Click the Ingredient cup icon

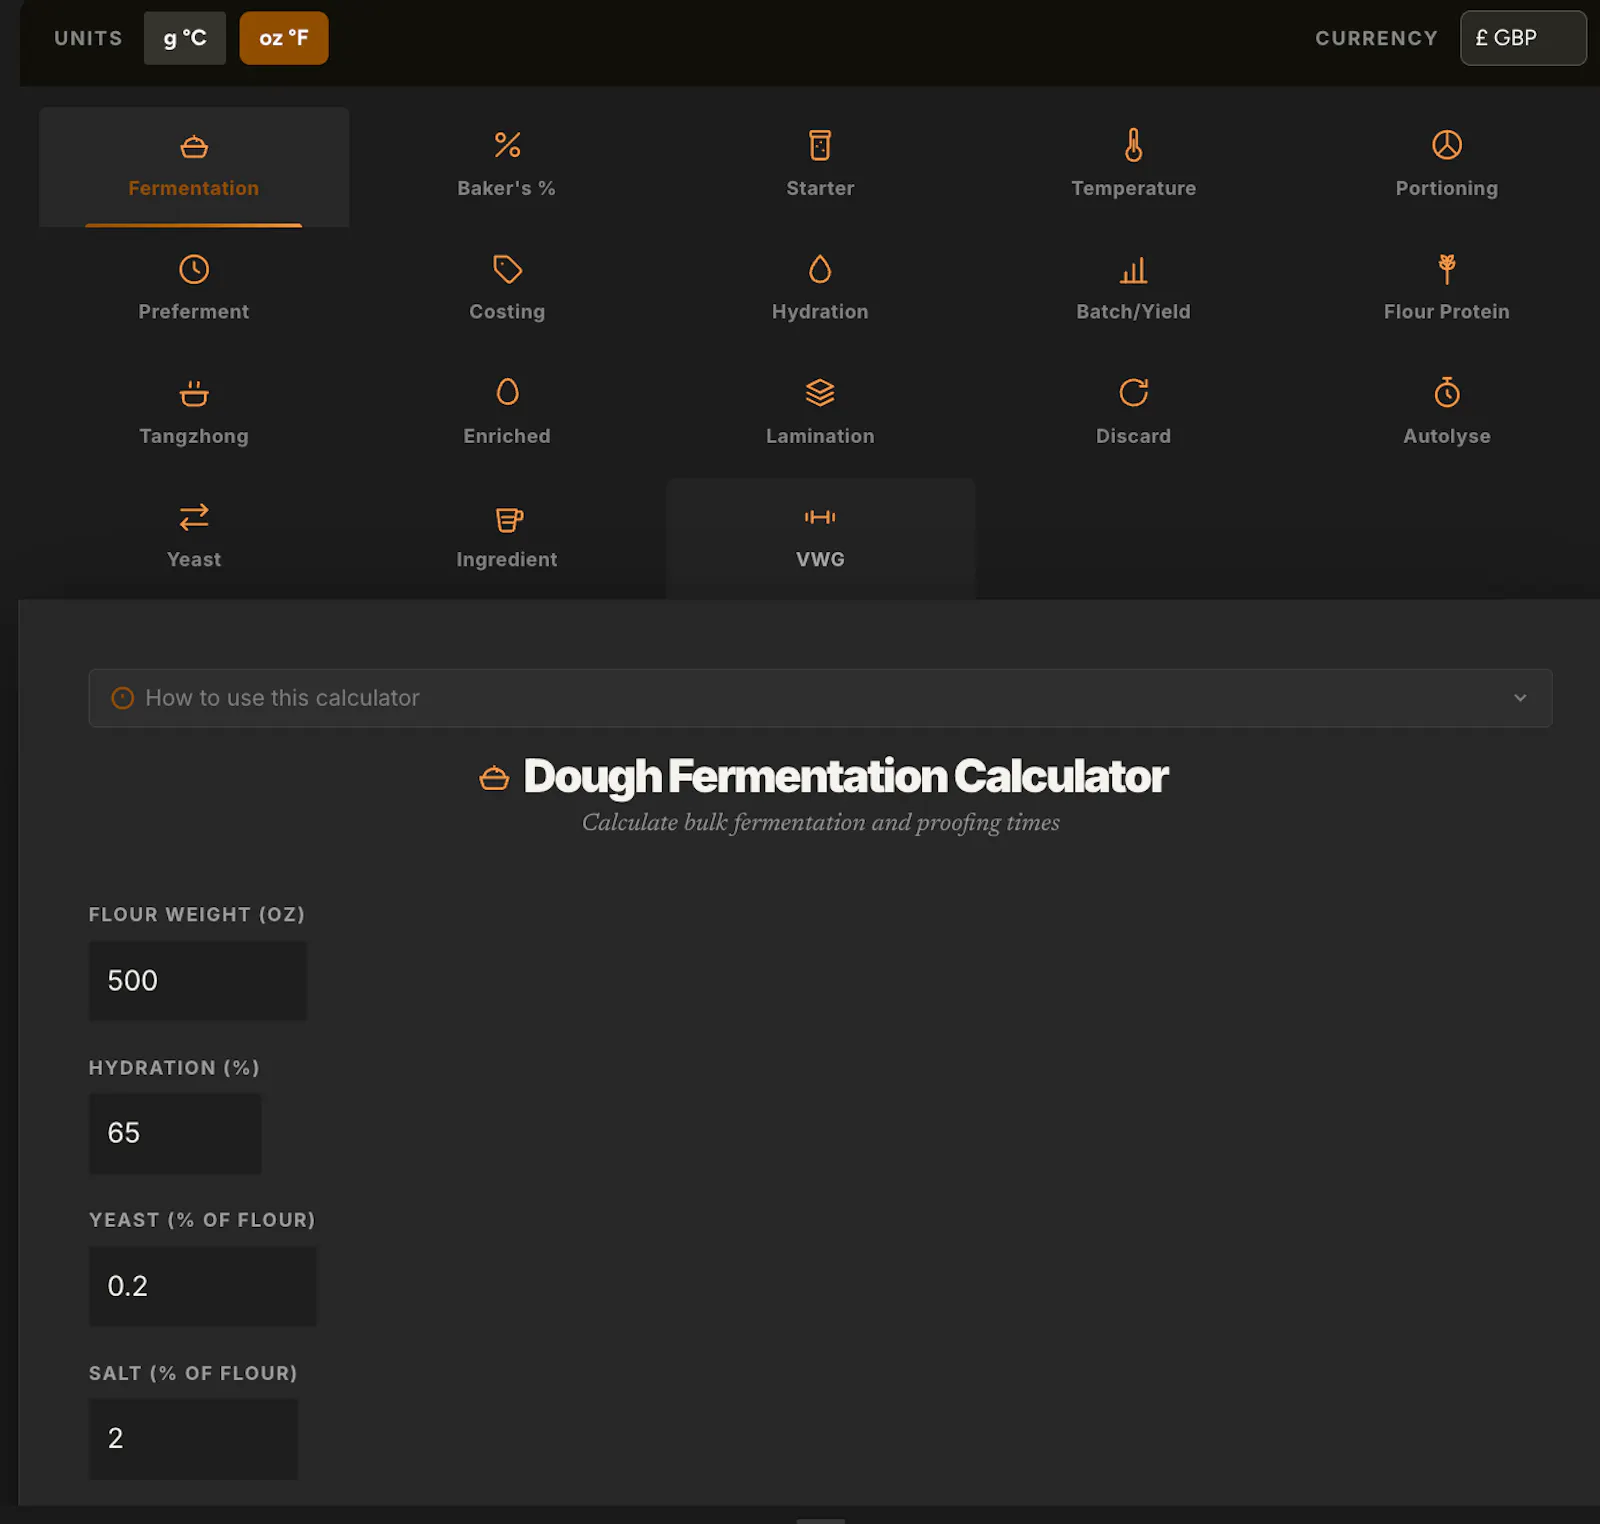click(509, 519)
